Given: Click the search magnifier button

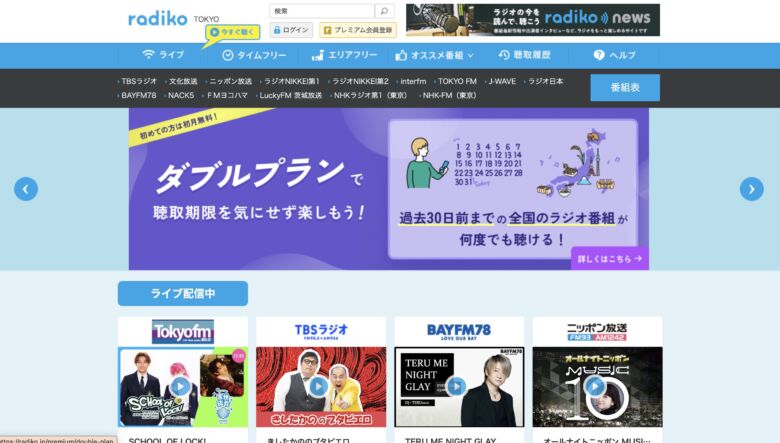Looking at the screenshot, I should pyautogui.click(x=384, y=10).
